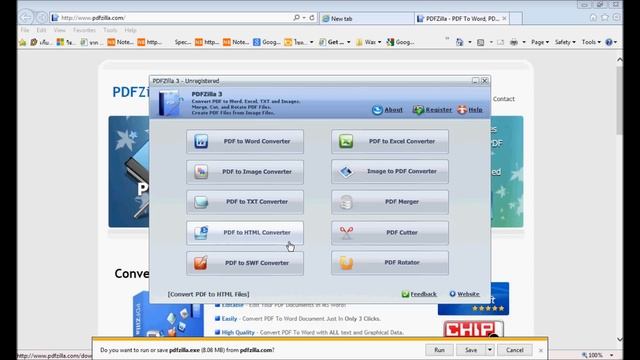Screen dimensions: 640x360
Task: Open the File menu
Action: tap(25, 30)
